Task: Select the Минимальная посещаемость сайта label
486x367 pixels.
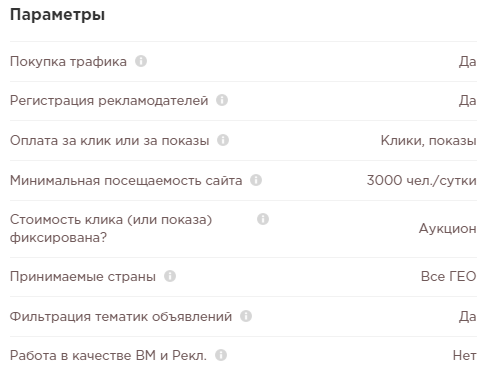Action: pos(126,180)
